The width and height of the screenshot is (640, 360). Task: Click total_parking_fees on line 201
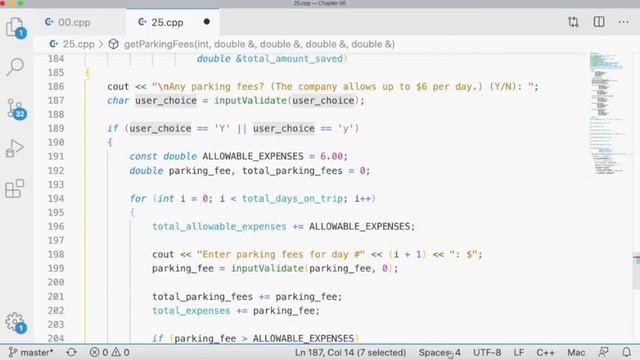click(x=202, y=296)
